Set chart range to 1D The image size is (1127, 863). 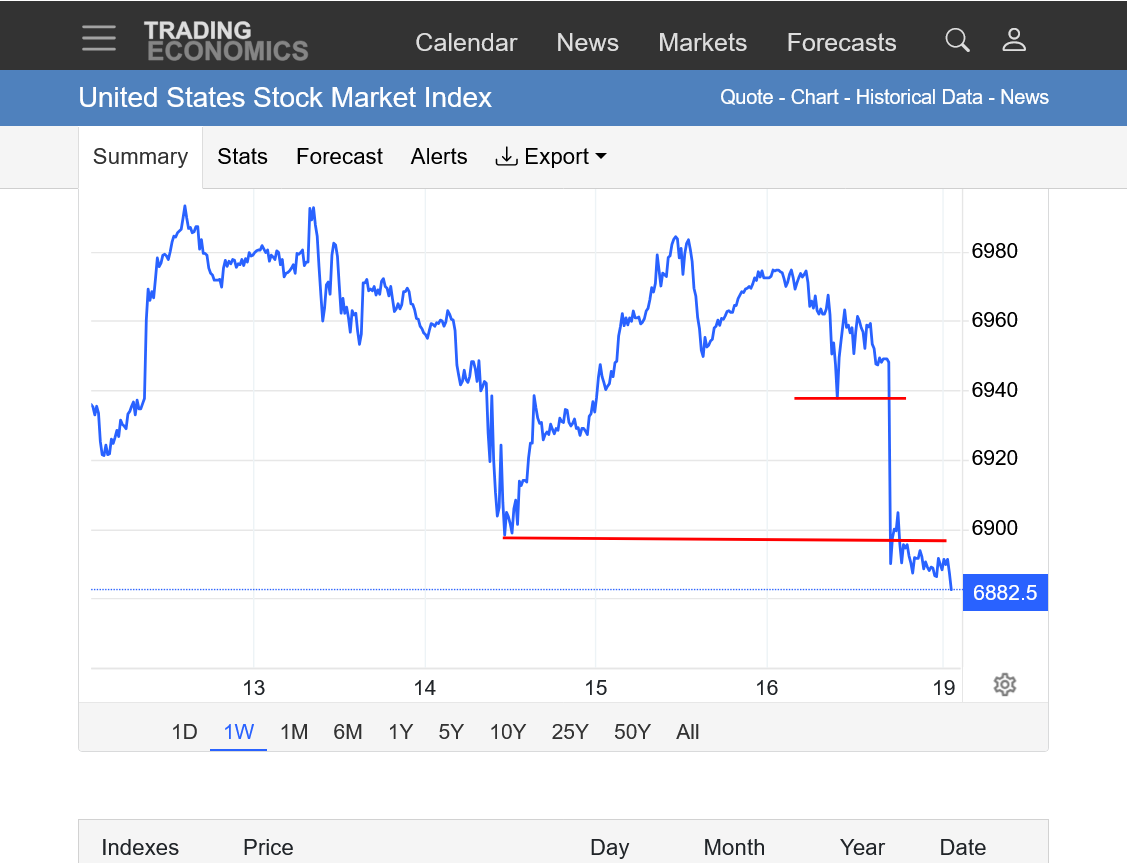pyautogui.click(x=184, y=732)
